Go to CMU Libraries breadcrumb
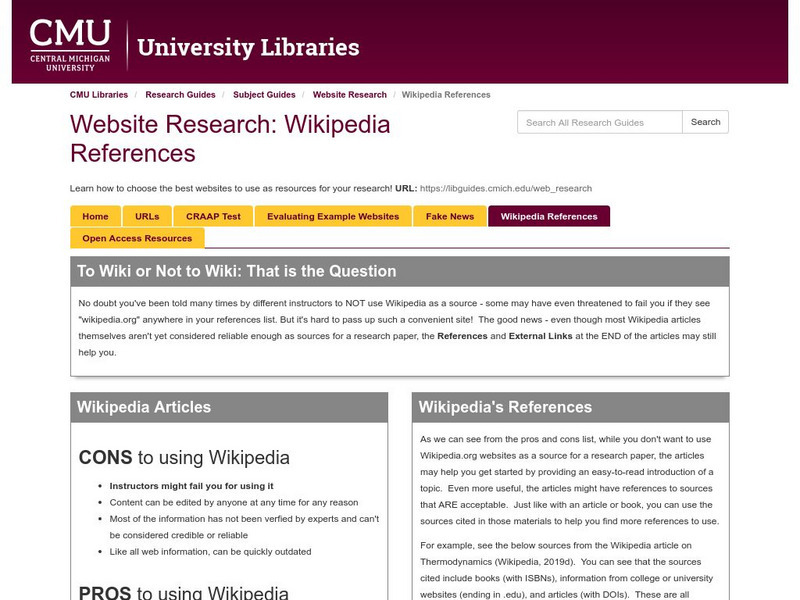 point(99,95)
